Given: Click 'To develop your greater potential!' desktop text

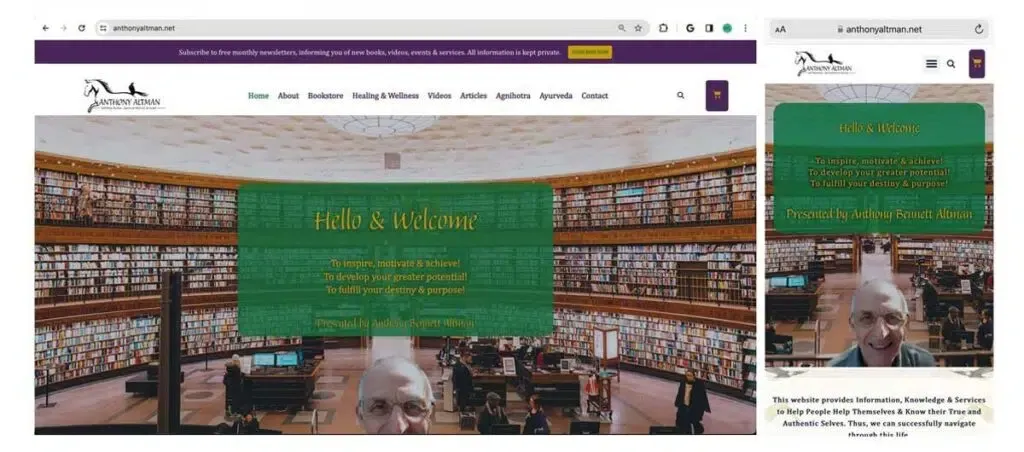Looking at the screenshot, I should pyautogui.click(x=395, y=276).
